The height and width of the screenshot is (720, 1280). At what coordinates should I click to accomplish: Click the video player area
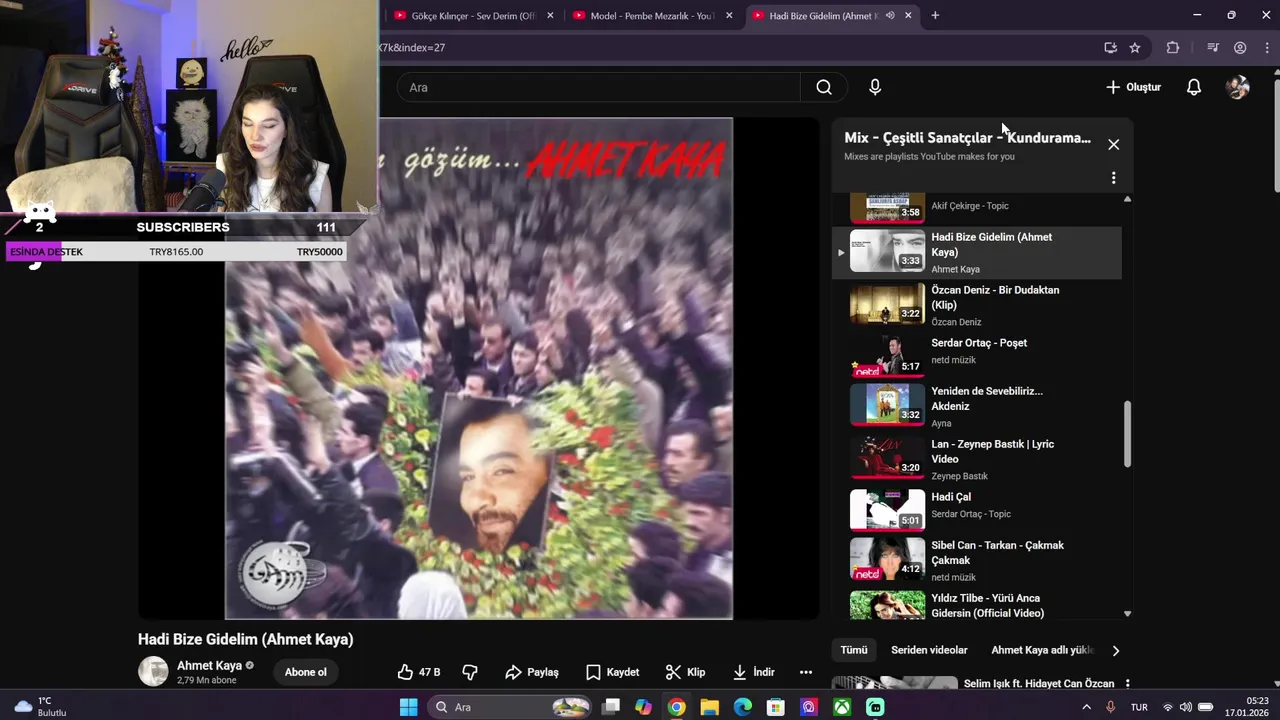click(479, 368)
